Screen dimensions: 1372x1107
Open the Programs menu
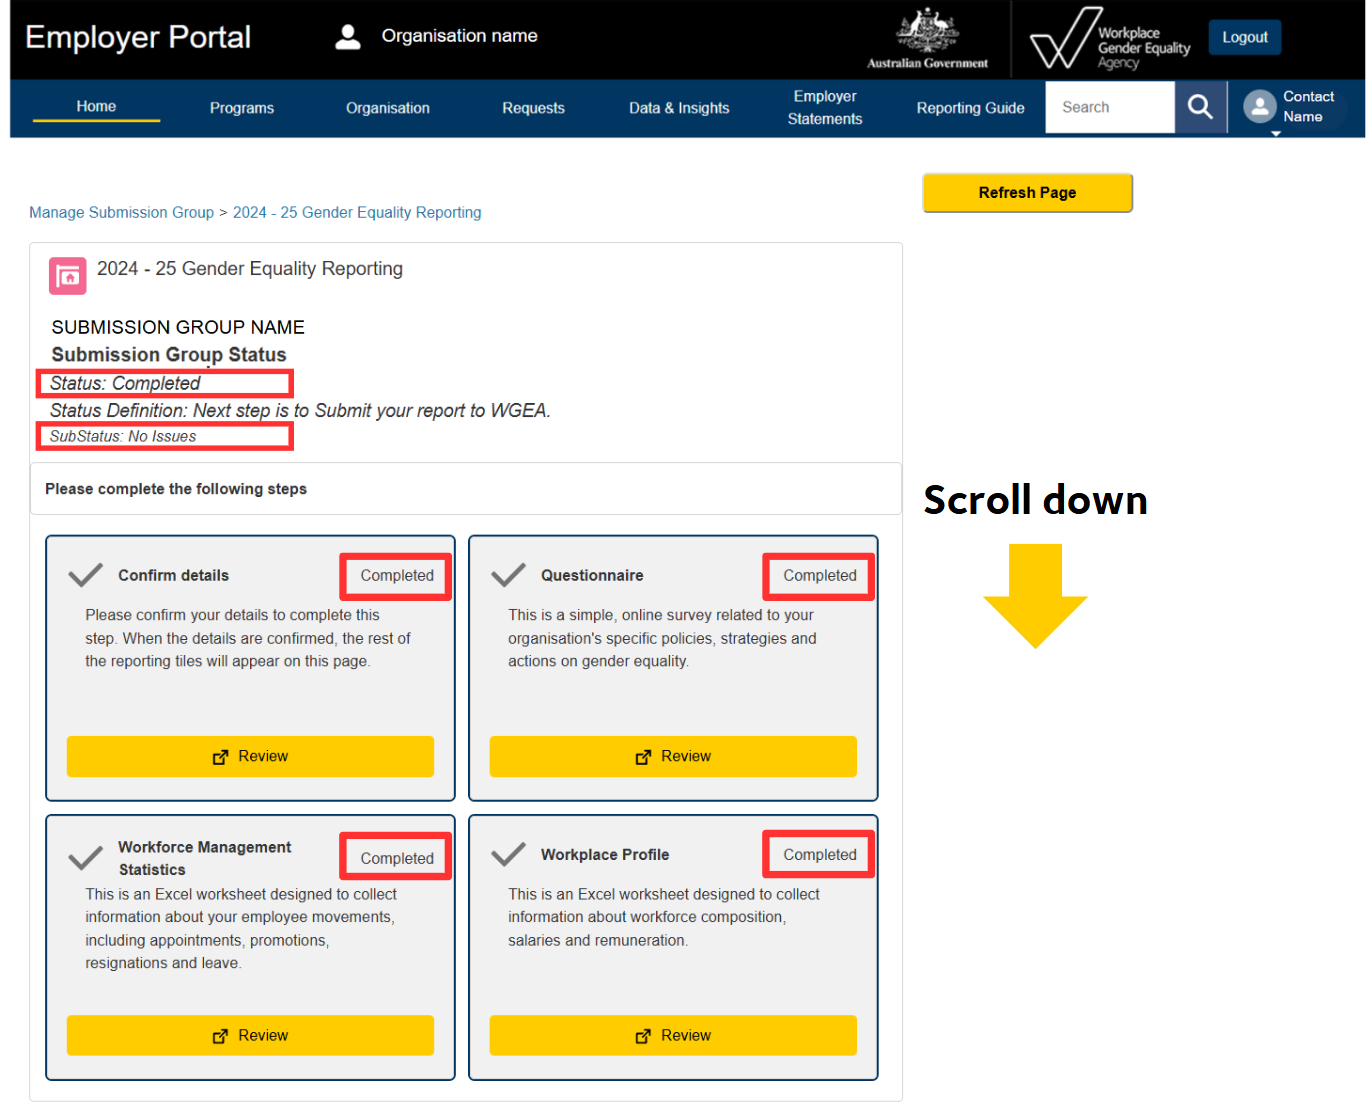coord(242,108)
